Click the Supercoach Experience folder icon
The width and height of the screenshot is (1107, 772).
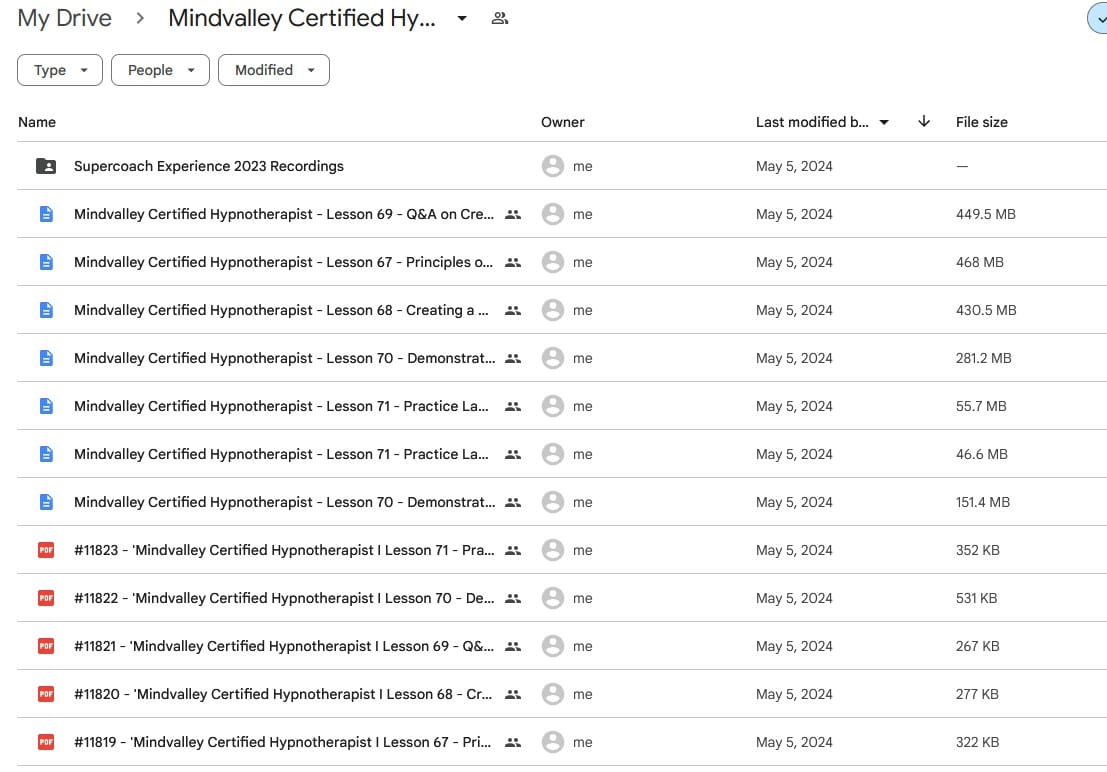(x=46, y=166)
